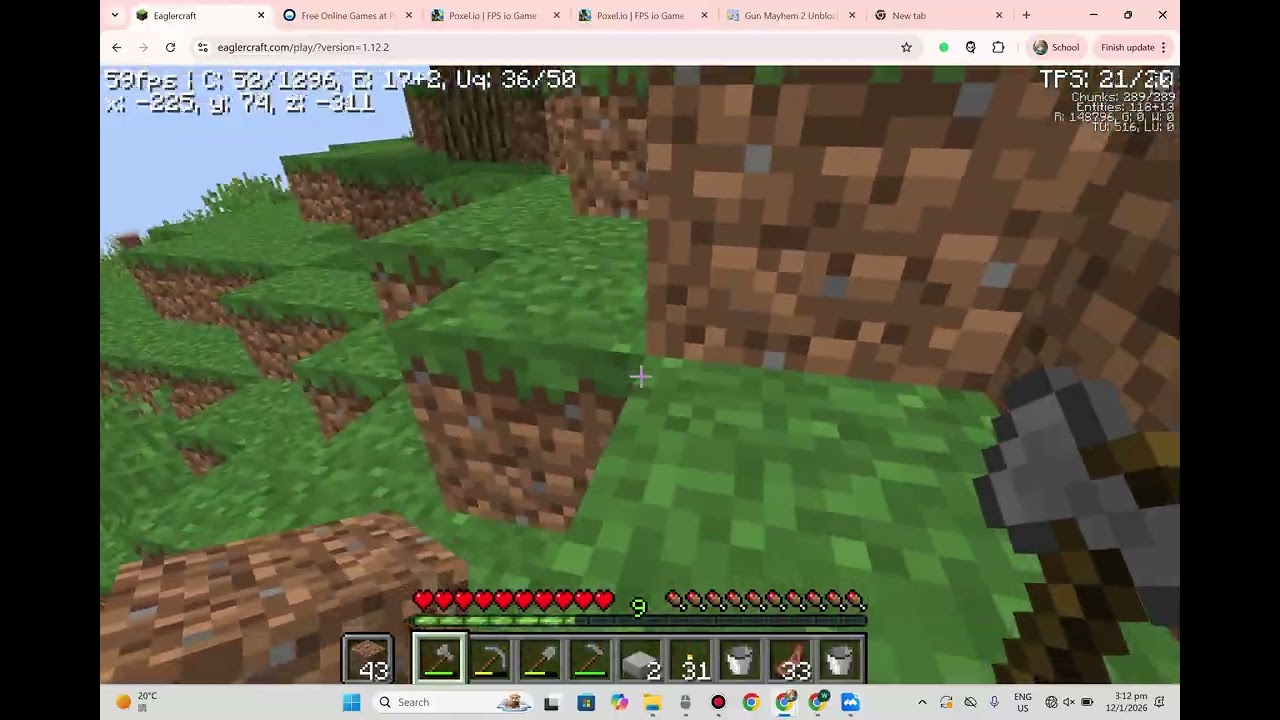This screenshot has height=720, width=1280.
Task: Click the experience level bar
Action: click(x=640, y=621)
